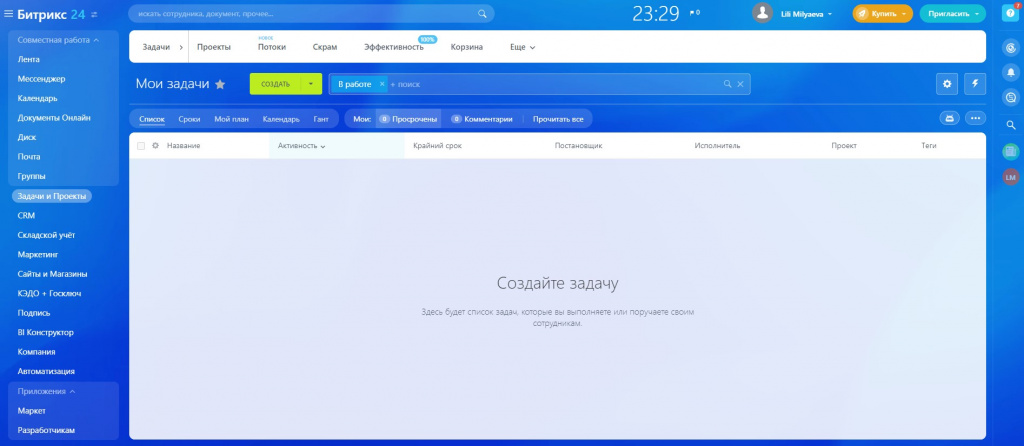Click Прочитать все
The image size is (1024, 446).
[x=558, y=119]
